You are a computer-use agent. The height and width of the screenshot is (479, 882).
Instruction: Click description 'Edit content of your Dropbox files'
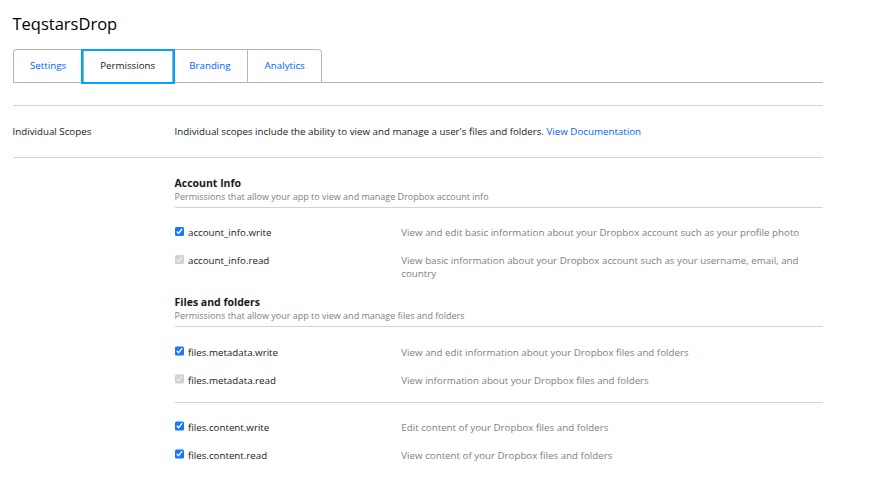505,428
